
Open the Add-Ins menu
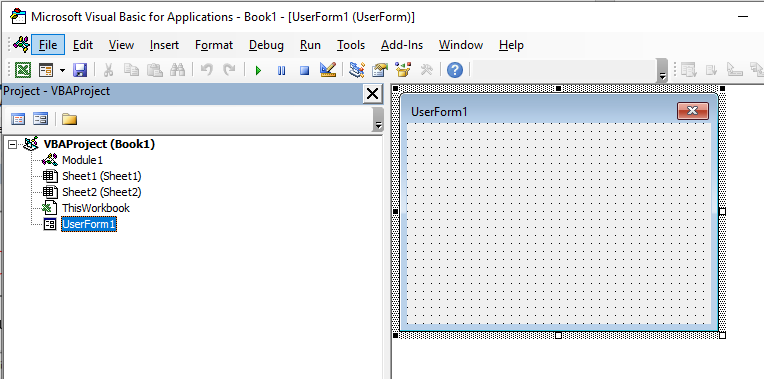pos(402,45)
